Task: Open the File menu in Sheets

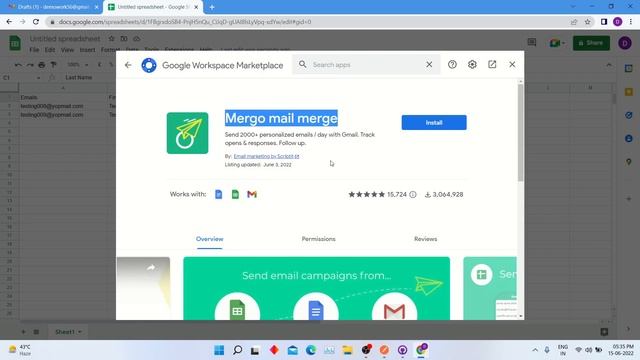Action: click(34, 50)
